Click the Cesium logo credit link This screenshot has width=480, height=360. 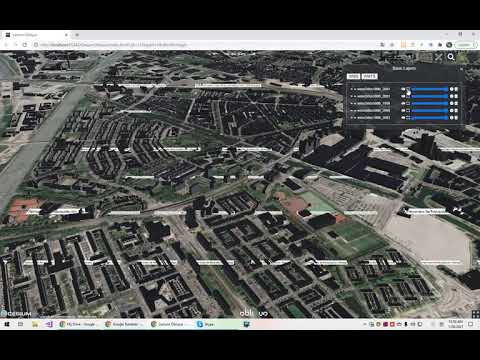[x=17, y=314]
